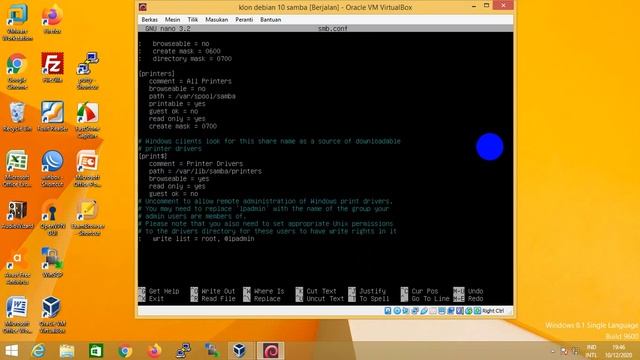The height and width of the screenshot is (360, 640).
Task: Click the line 'write list = root, @lpadmin'
Action: (x=203, y=239)
